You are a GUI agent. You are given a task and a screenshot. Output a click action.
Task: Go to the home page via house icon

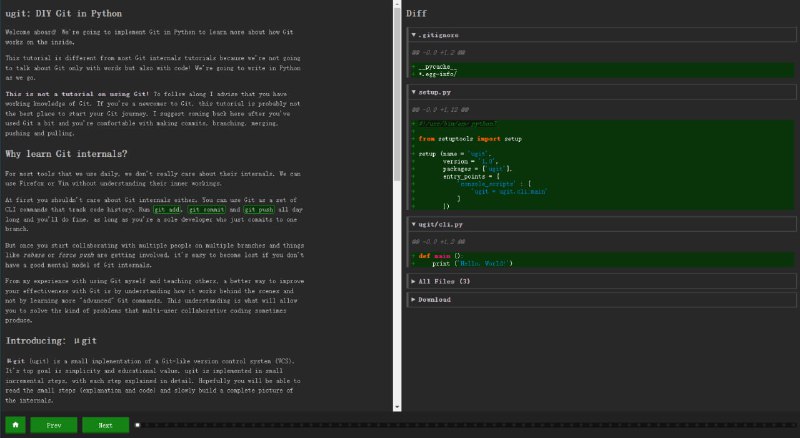15,425
